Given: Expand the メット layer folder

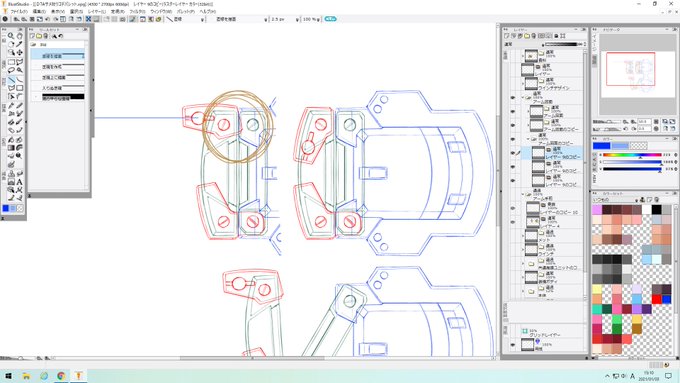Looking at the screenshot, I should tap(523, 236).
